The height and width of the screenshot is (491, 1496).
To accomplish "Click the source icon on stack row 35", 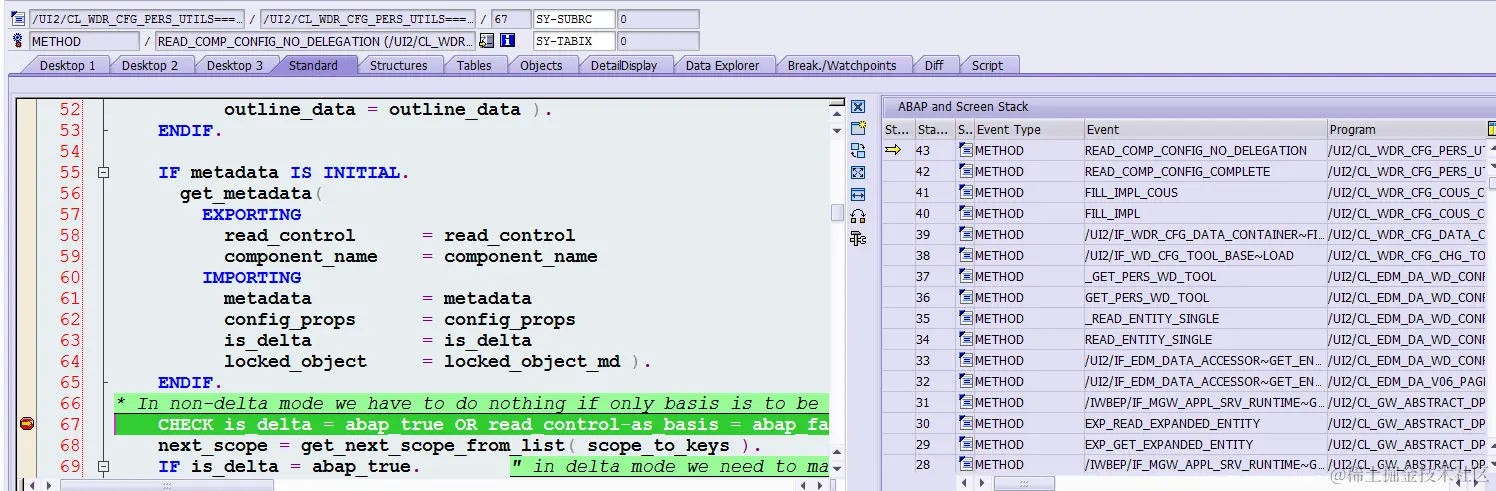I will [x=965, y=318].
